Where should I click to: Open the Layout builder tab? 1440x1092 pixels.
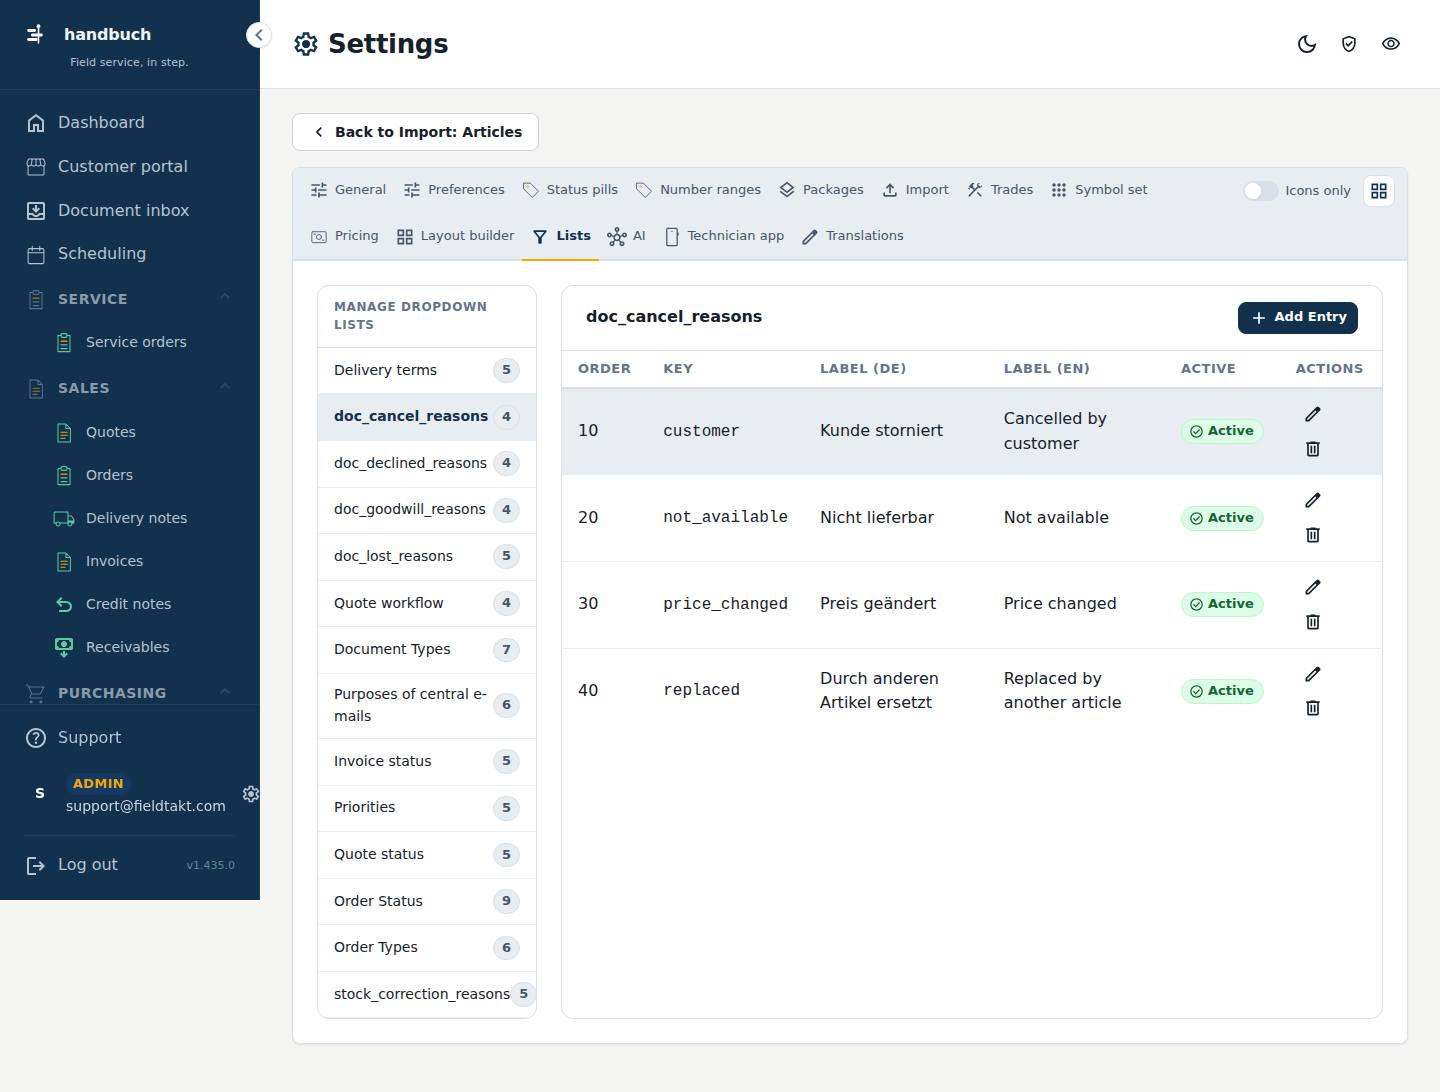(455, 236)
